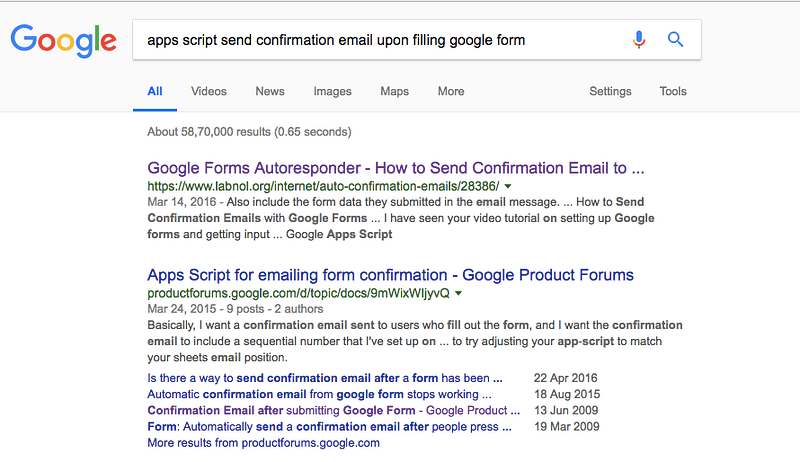This screenshot has height=462, width=800.
Task: Switch to the Images tab
Action: pyautogui.click(x=332, y=91)
